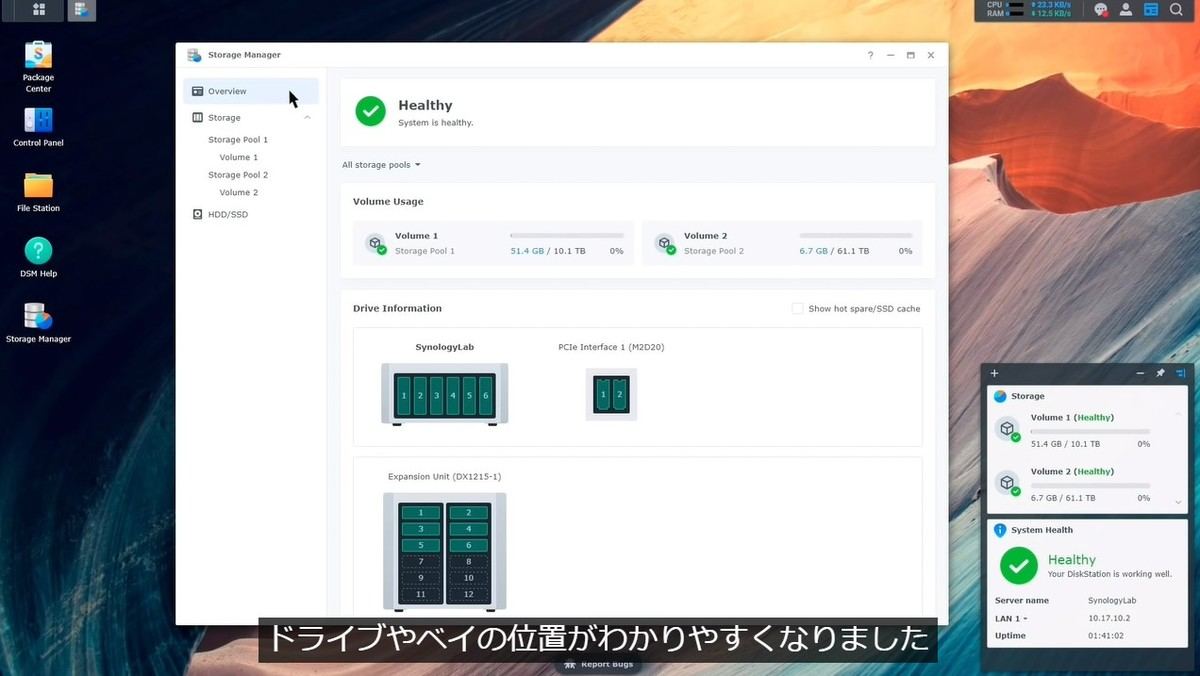Click the Volume 1 usage card

click(494, 243)
